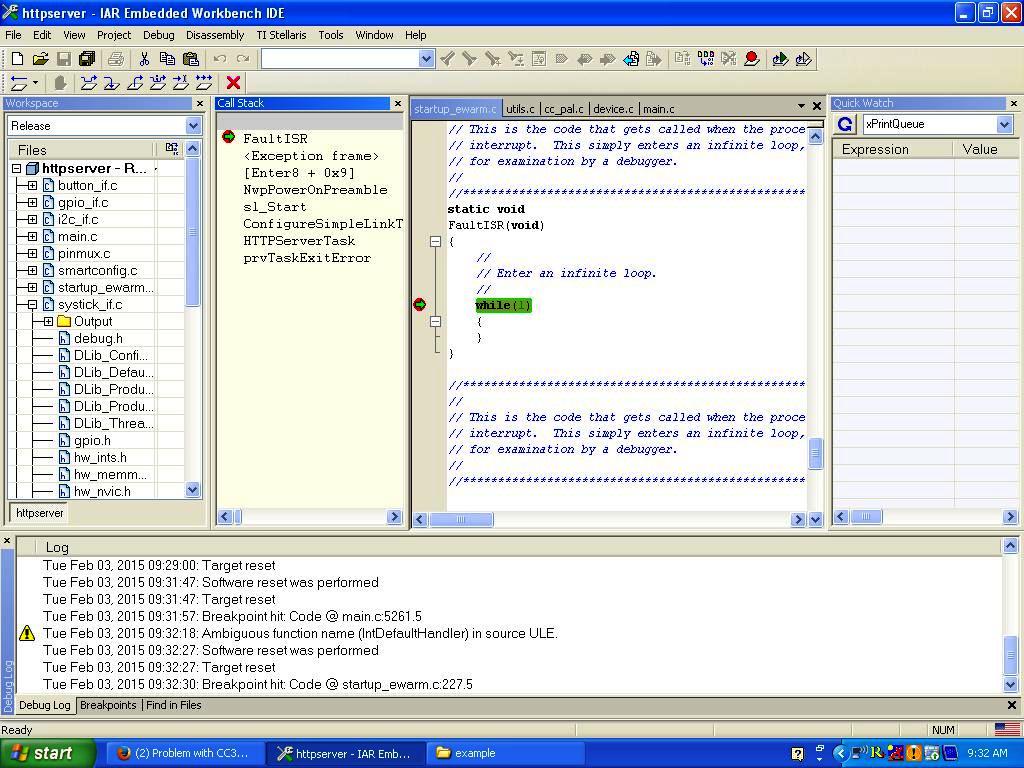Click the Expression column header in Quick Watch
The image size is (1024, 768).
pos(894,149)
